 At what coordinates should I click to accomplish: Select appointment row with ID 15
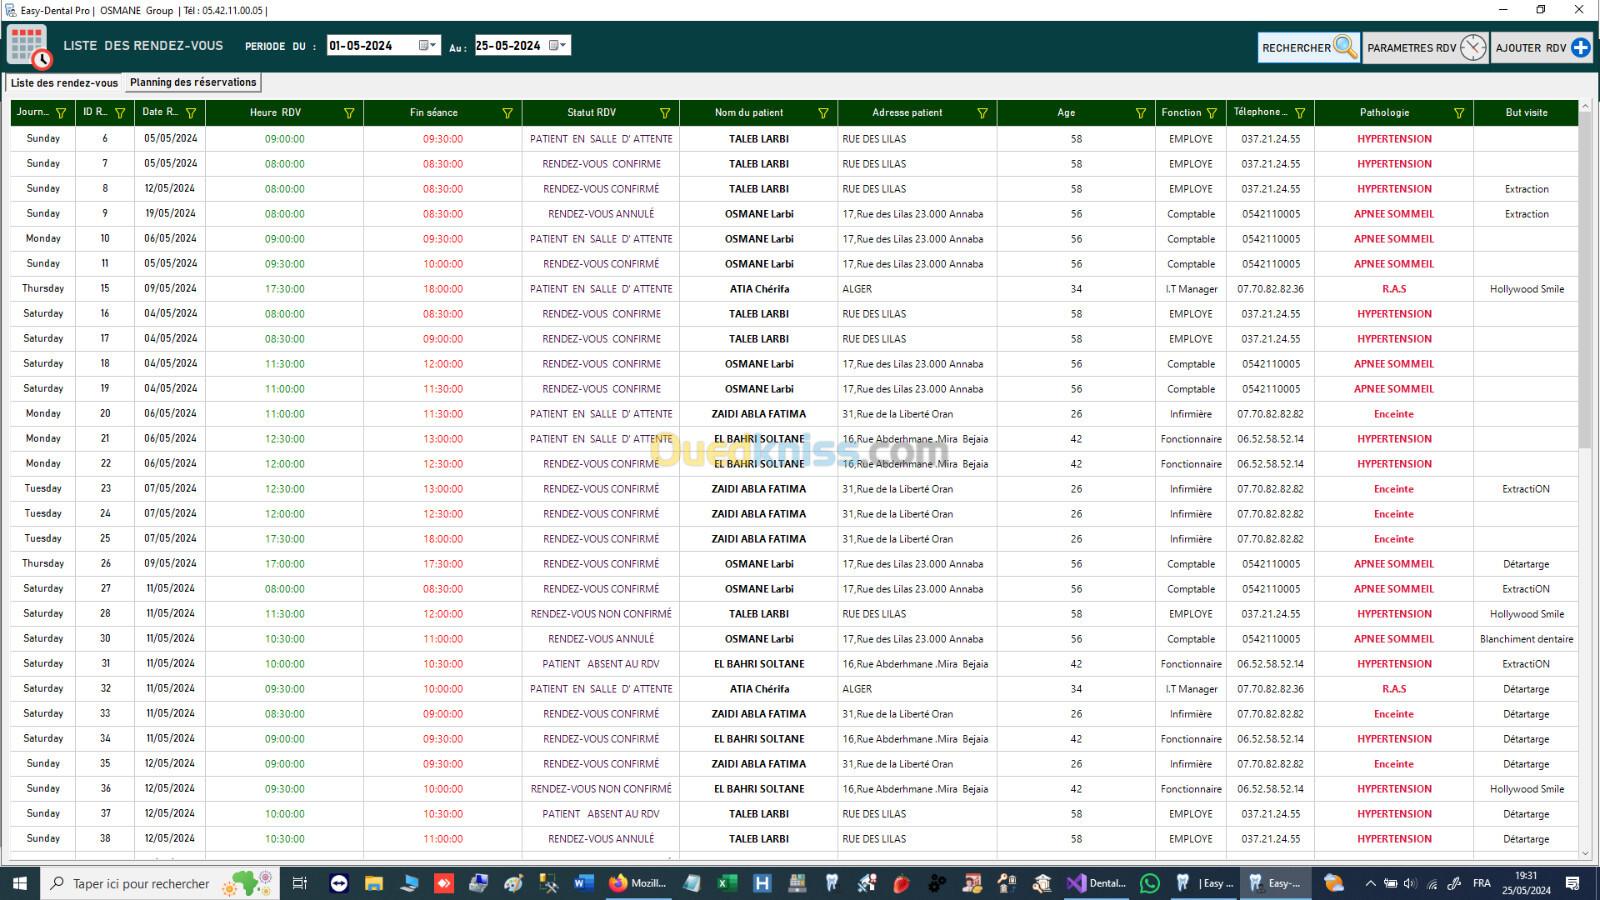104,289
